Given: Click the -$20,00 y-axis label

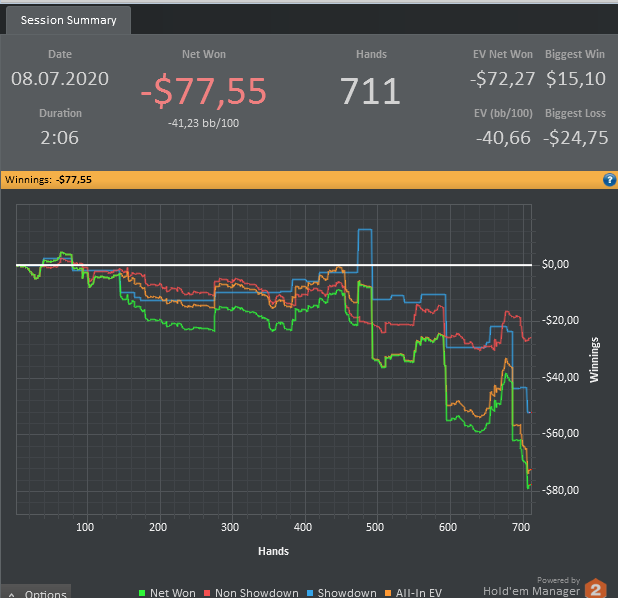Looking at the screenshot, I should [x=560, y=320].
